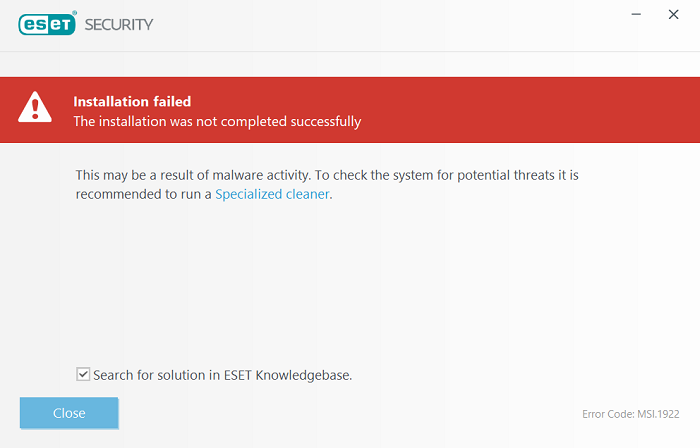This screenshot has width=700, height=448.
Task: Click the SECURITY title text
Action: (119, 23)
